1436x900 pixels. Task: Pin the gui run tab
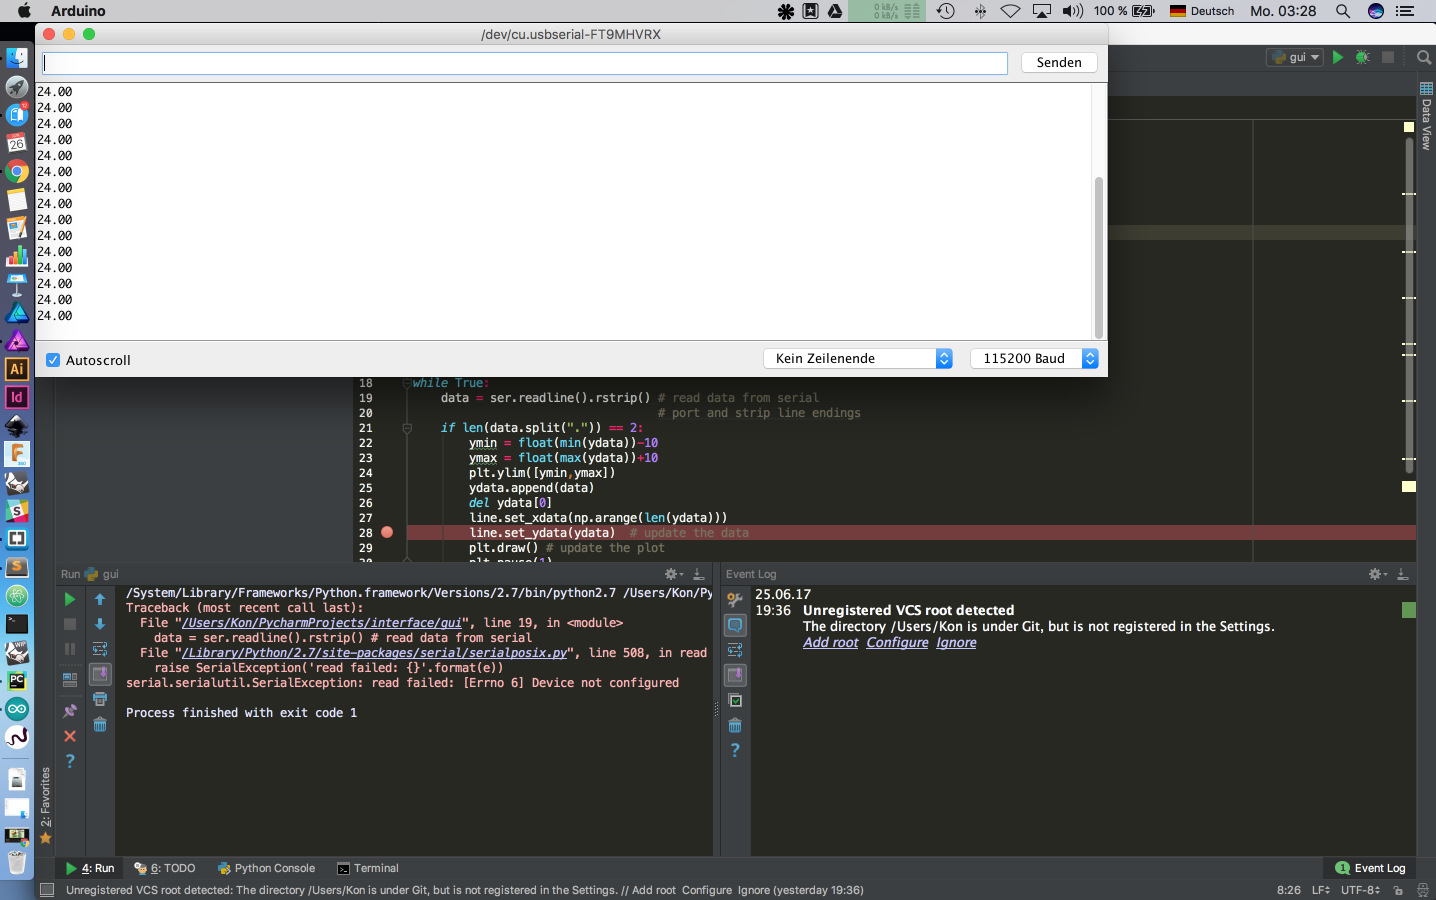click(70, 711)
